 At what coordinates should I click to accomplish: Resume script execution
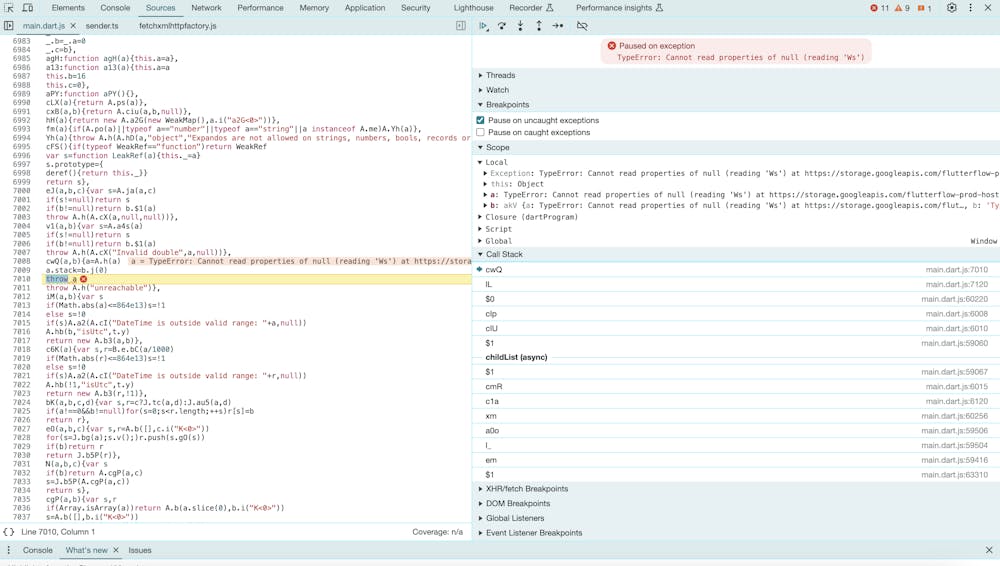tap(484, 26)
